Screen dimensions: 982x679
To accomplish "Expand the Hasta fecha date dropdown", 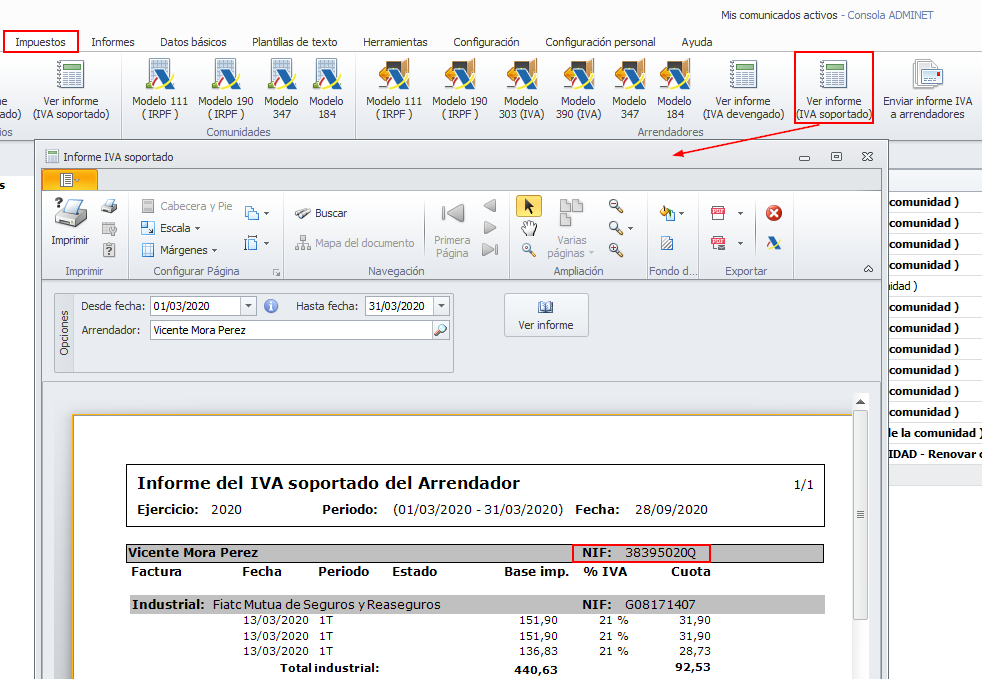I will pyautogui.click(x=442, y=306).
